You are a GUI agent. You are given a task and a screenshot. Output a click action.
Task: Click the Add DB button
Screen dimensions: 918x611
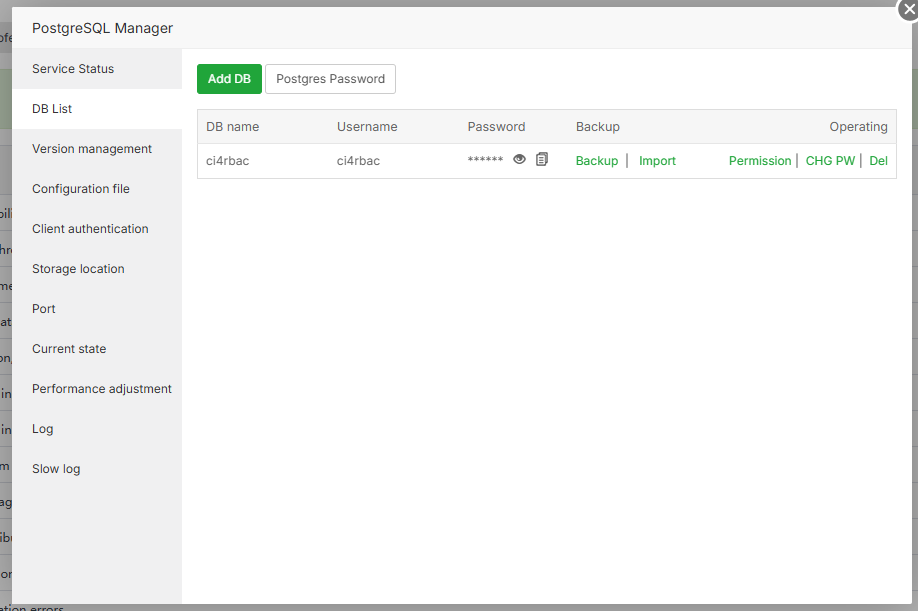tap(230, 79)
